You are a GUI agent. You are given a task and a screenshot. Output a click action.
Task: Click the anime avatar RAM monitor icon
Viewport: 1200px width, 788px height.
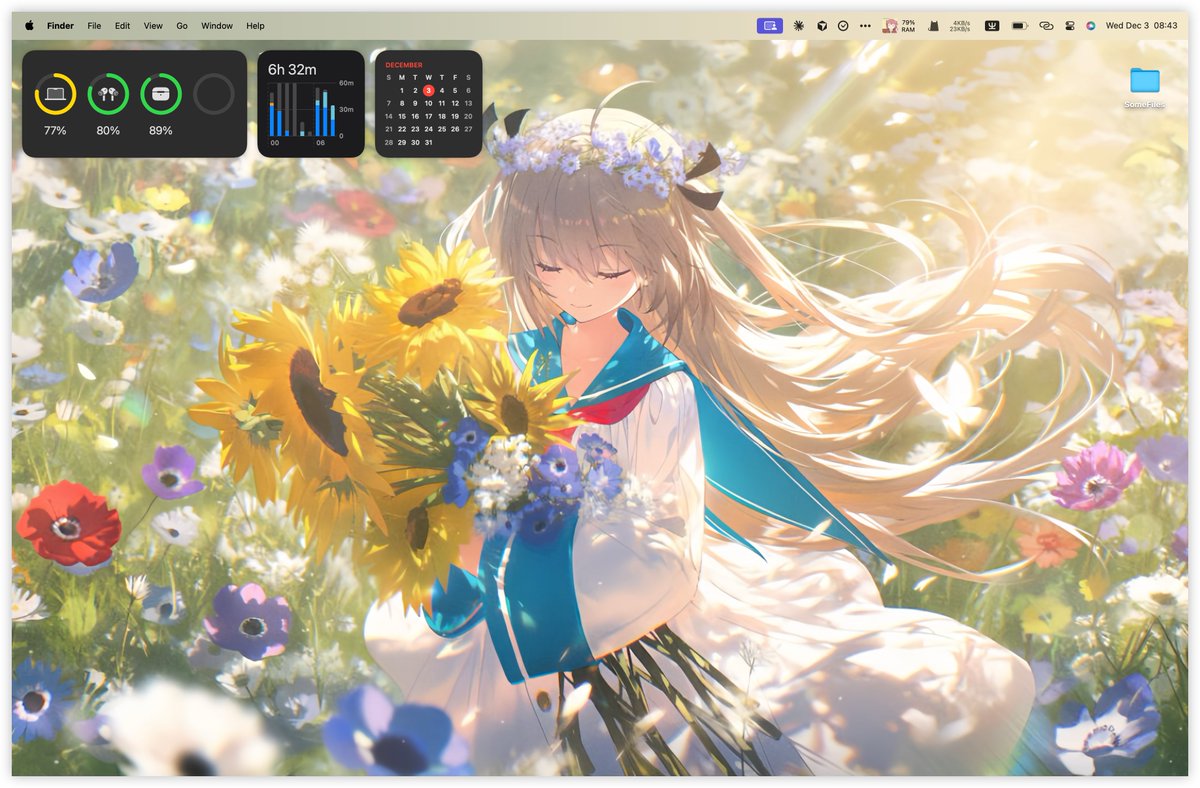pyautogui.click(x=889, y=26)
